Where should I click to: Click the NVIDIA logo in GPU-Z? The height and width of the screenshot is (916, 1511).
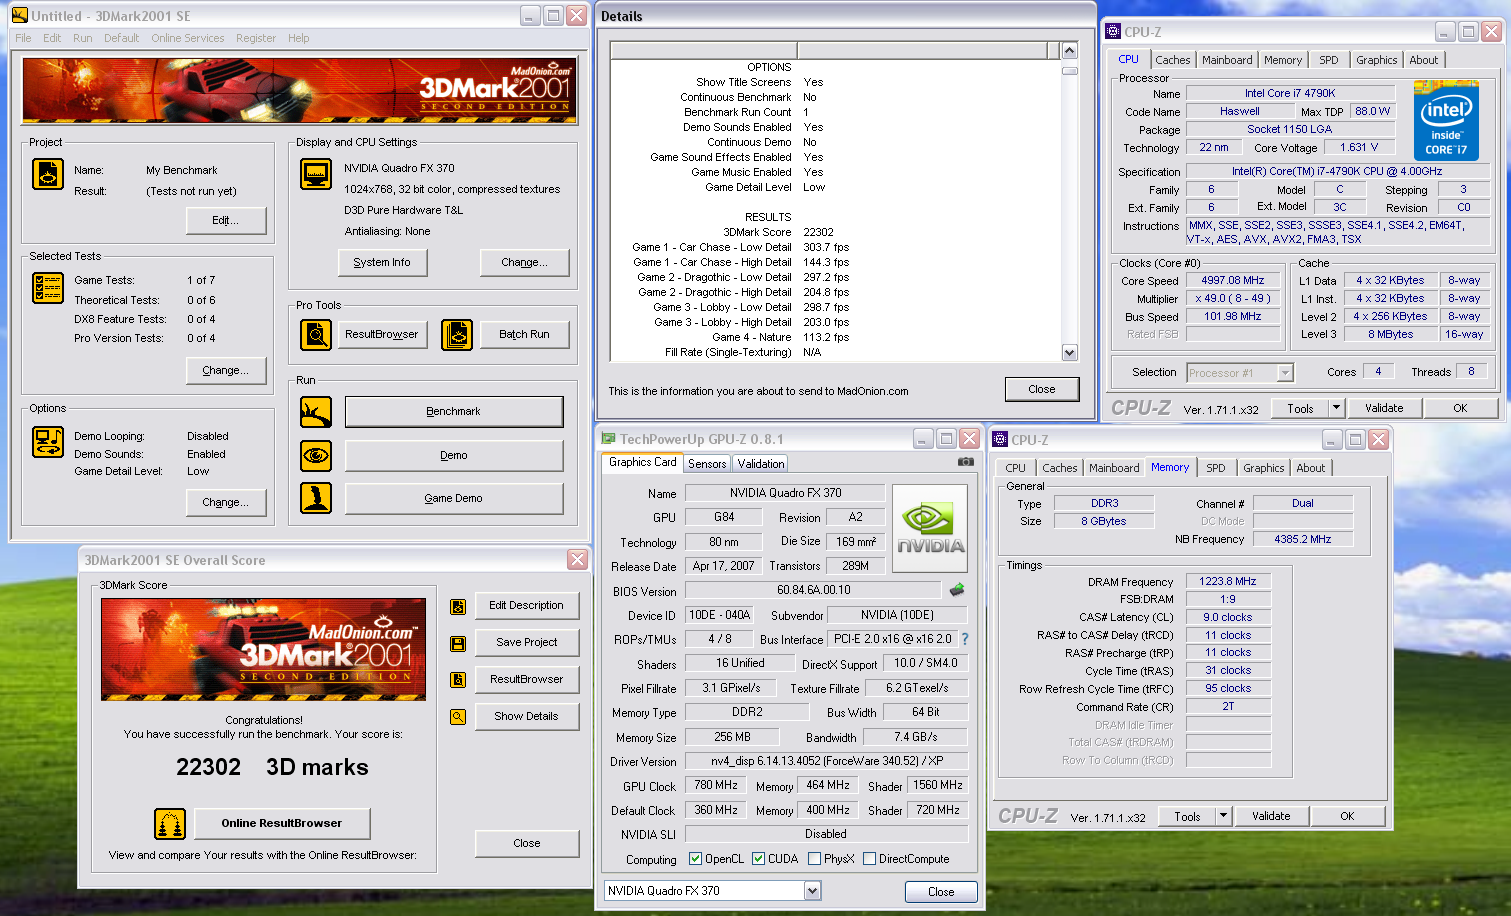pos(930,528)
